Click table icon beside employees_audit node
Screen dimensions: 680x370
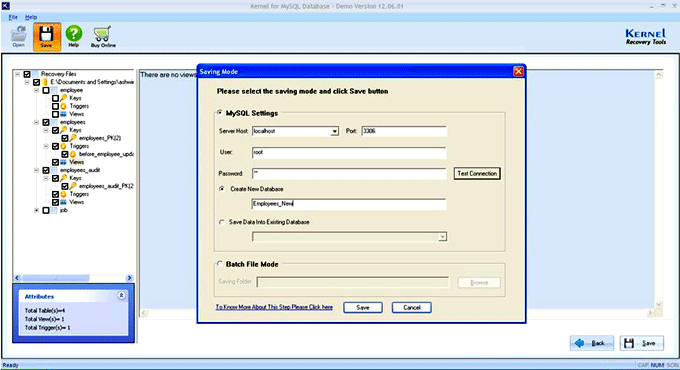(x=54, y=170)
